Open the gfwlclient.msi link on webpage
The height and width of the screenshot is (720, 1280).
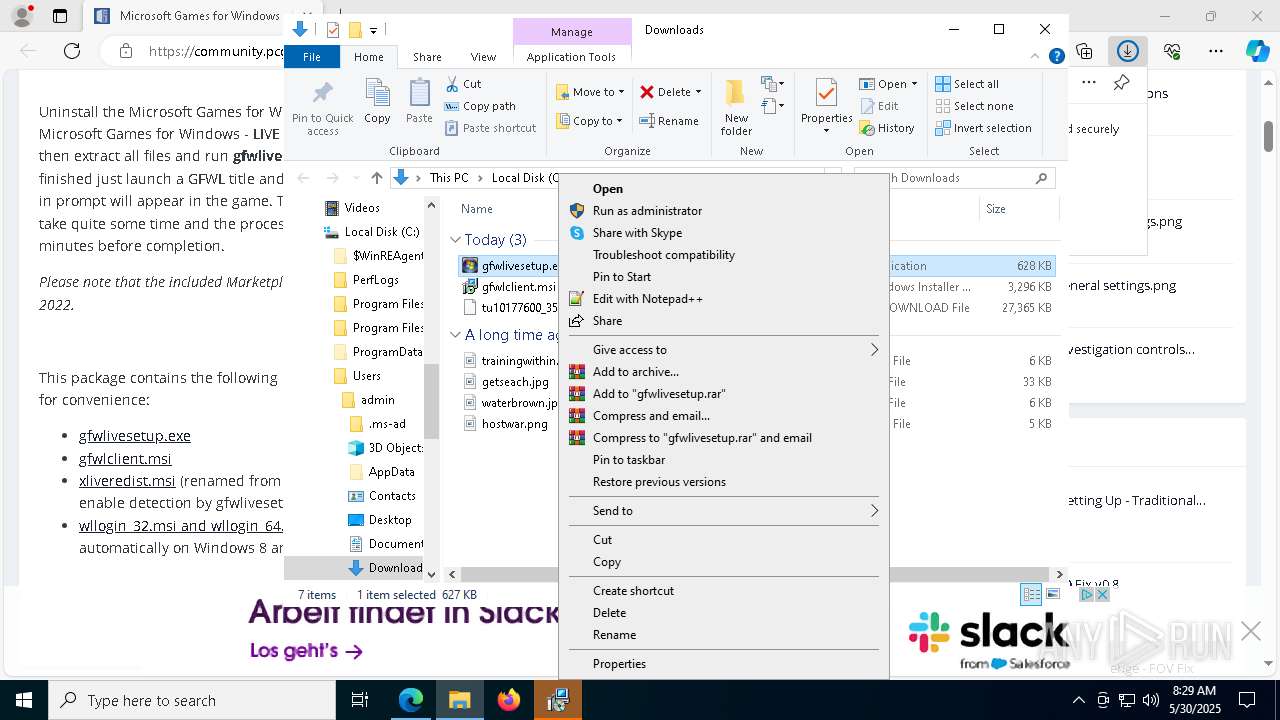point(125,458)
